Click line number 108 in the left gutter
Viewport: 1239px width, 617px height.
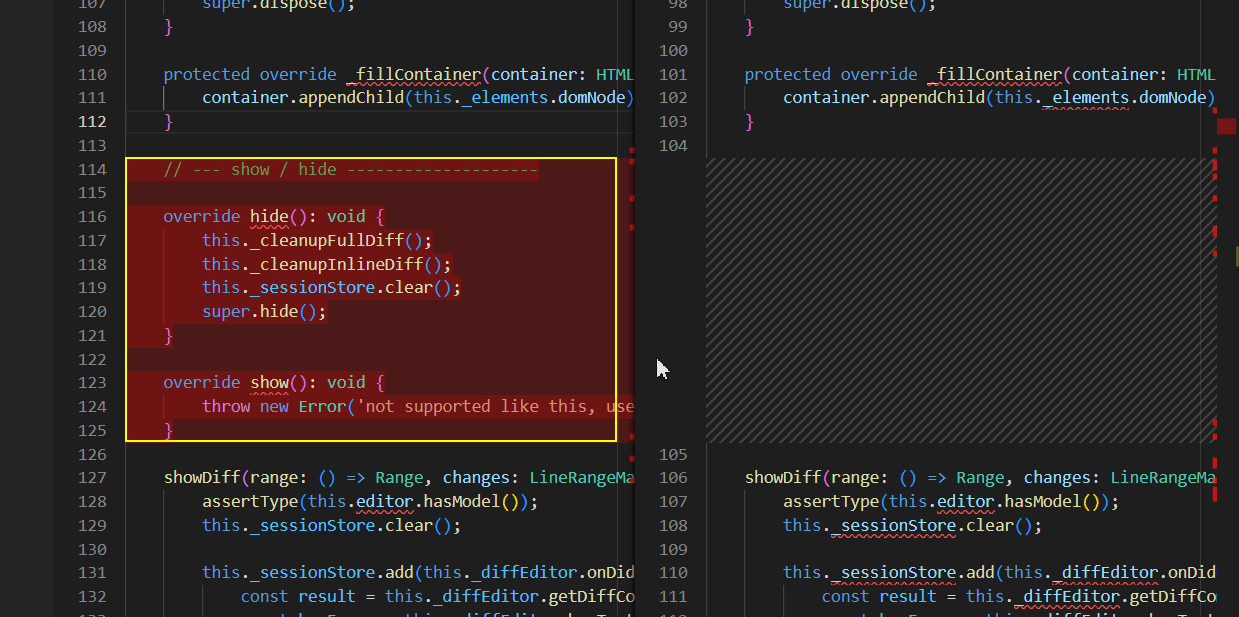pyautogui.click(x=92, y=26)
